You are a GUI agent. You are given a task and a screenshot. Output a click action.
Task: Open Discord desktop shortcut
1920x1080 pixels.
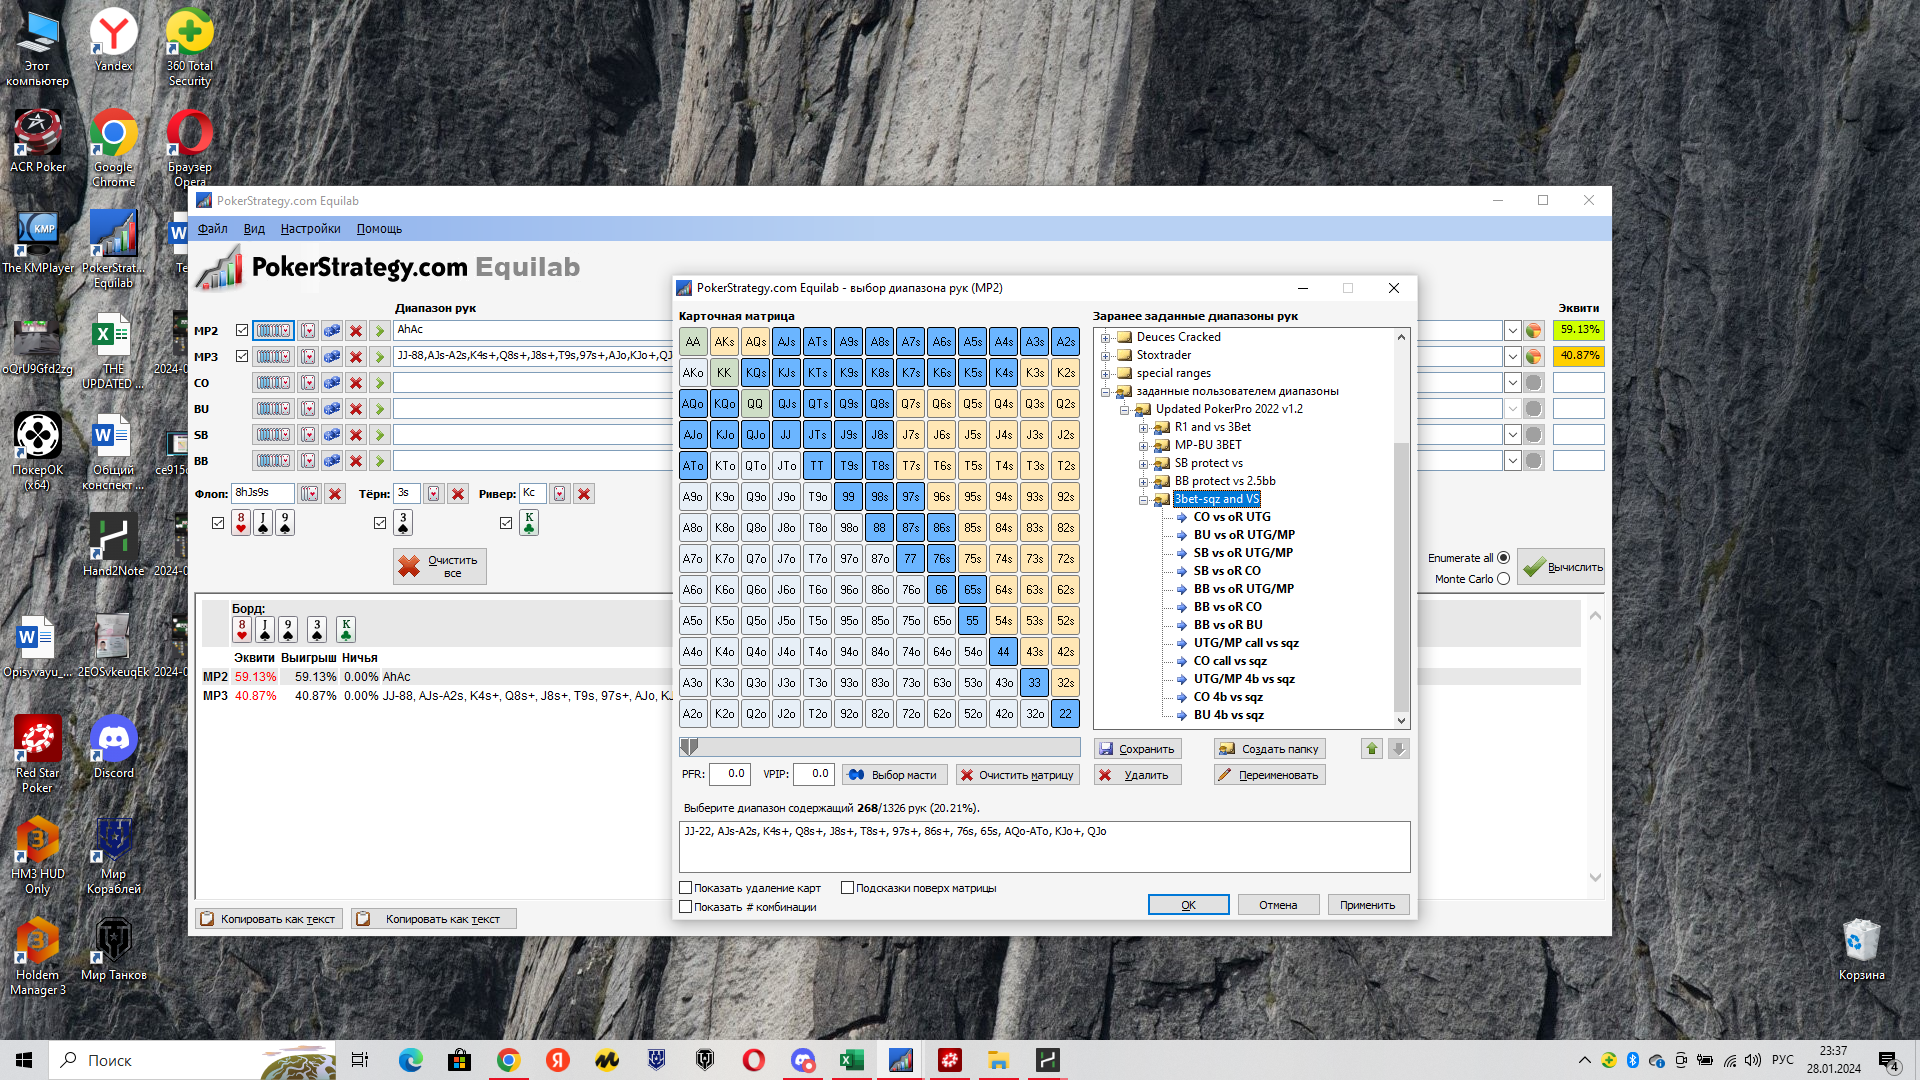click(114, 748)
